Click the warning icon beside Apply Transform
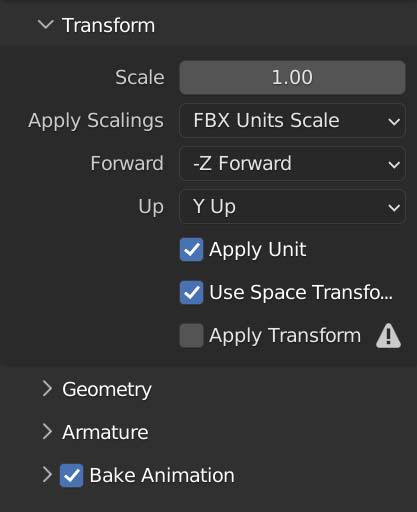This screenshot has height=512, width=417. 388,336
